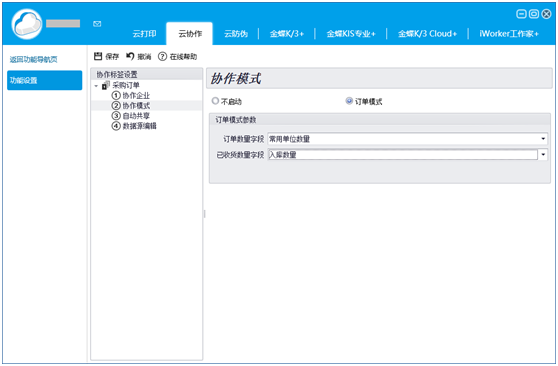Select step 4 数据源编辑

tap(134, 126)
